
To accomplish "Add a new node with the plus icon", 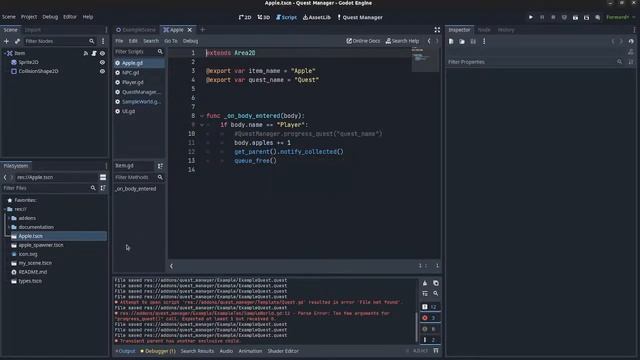I will click(6, 41).
